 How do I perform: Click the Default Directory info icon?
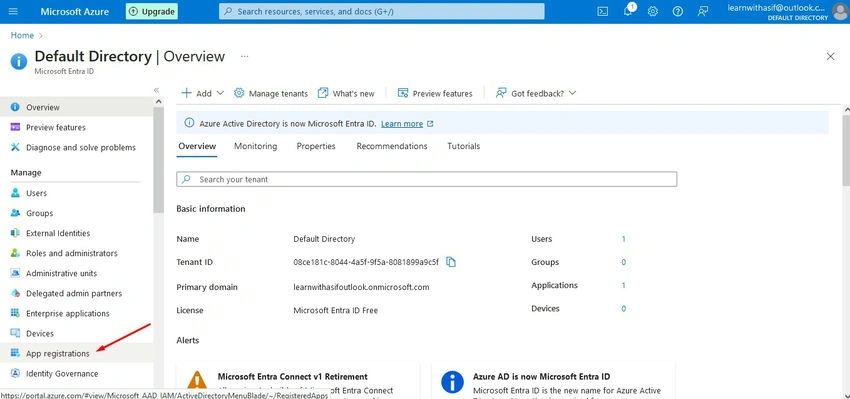point(18,62)
